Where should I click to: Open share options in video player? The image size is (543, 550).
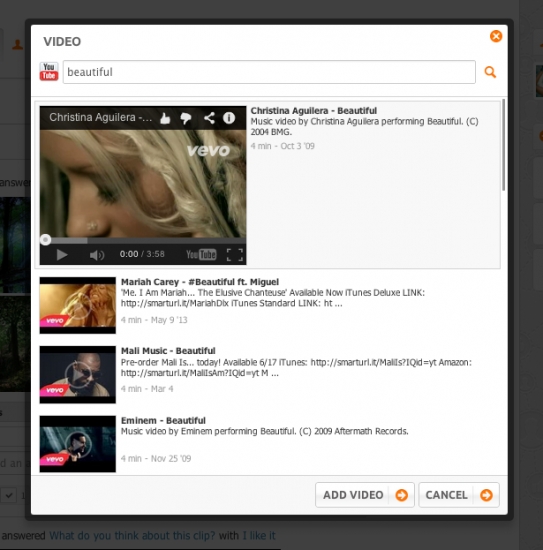click(x=209, y=118)
